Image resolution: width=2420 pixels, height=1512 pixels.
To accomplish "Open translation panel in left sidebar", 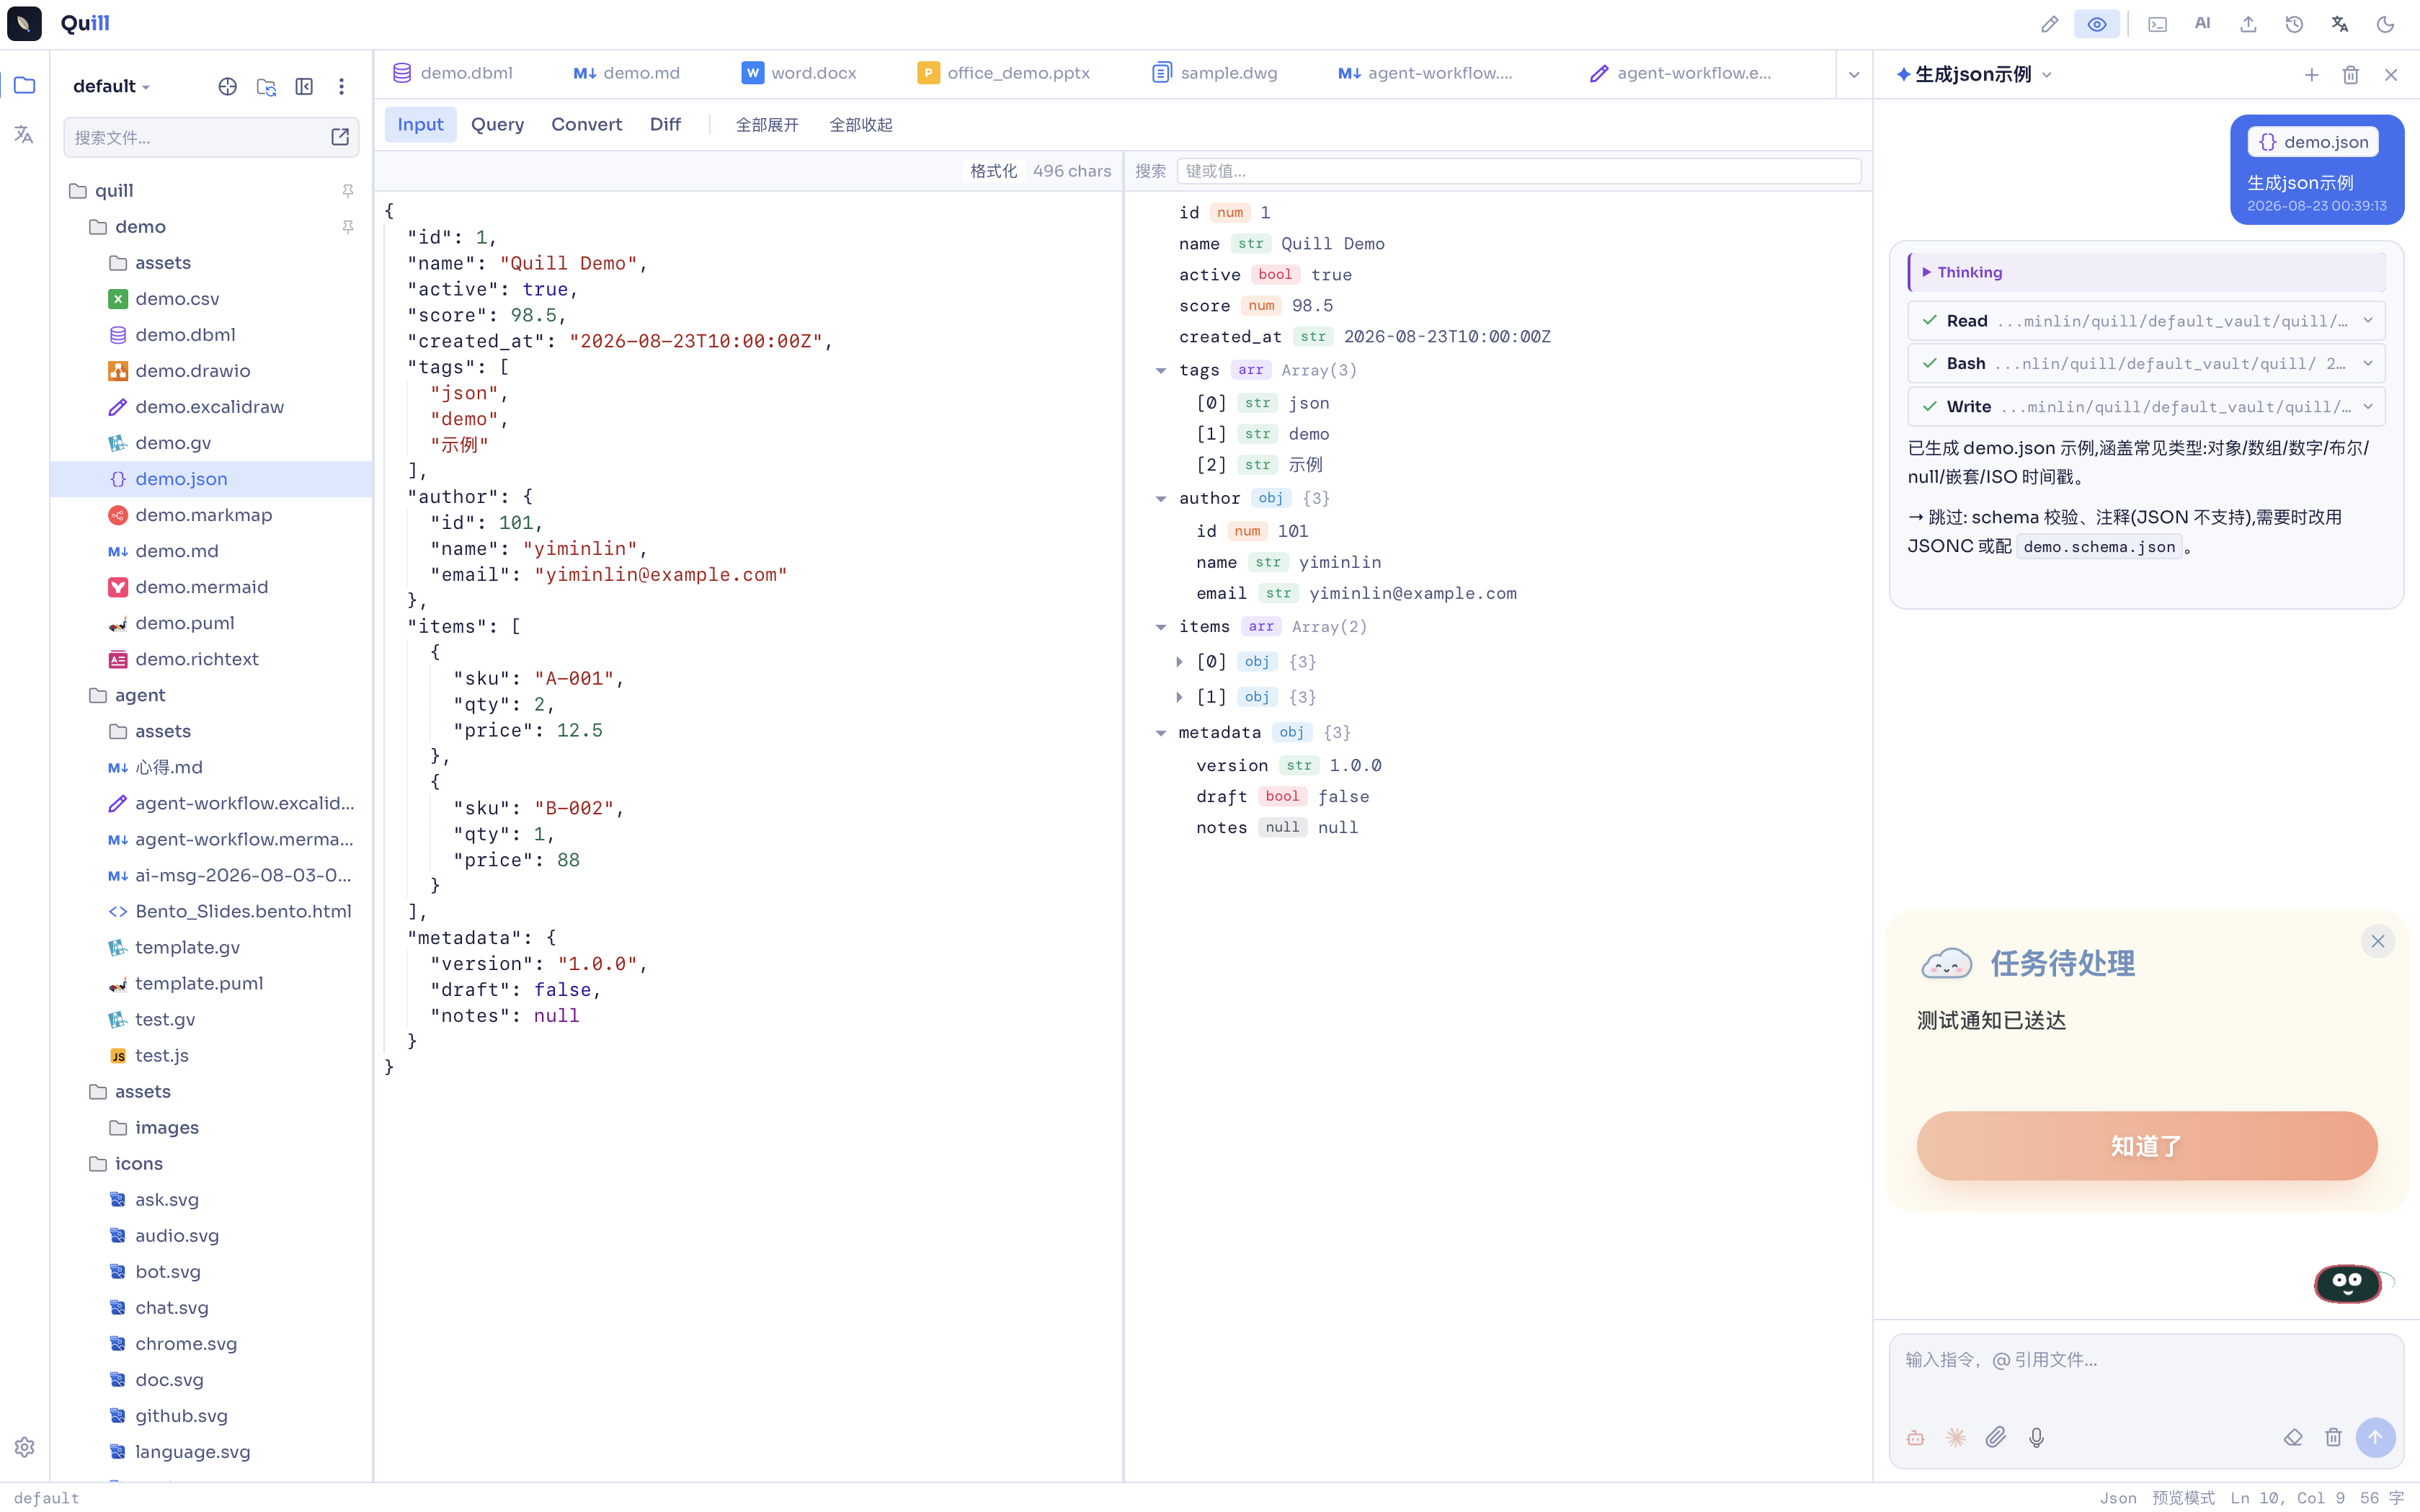I will (24, 134).
